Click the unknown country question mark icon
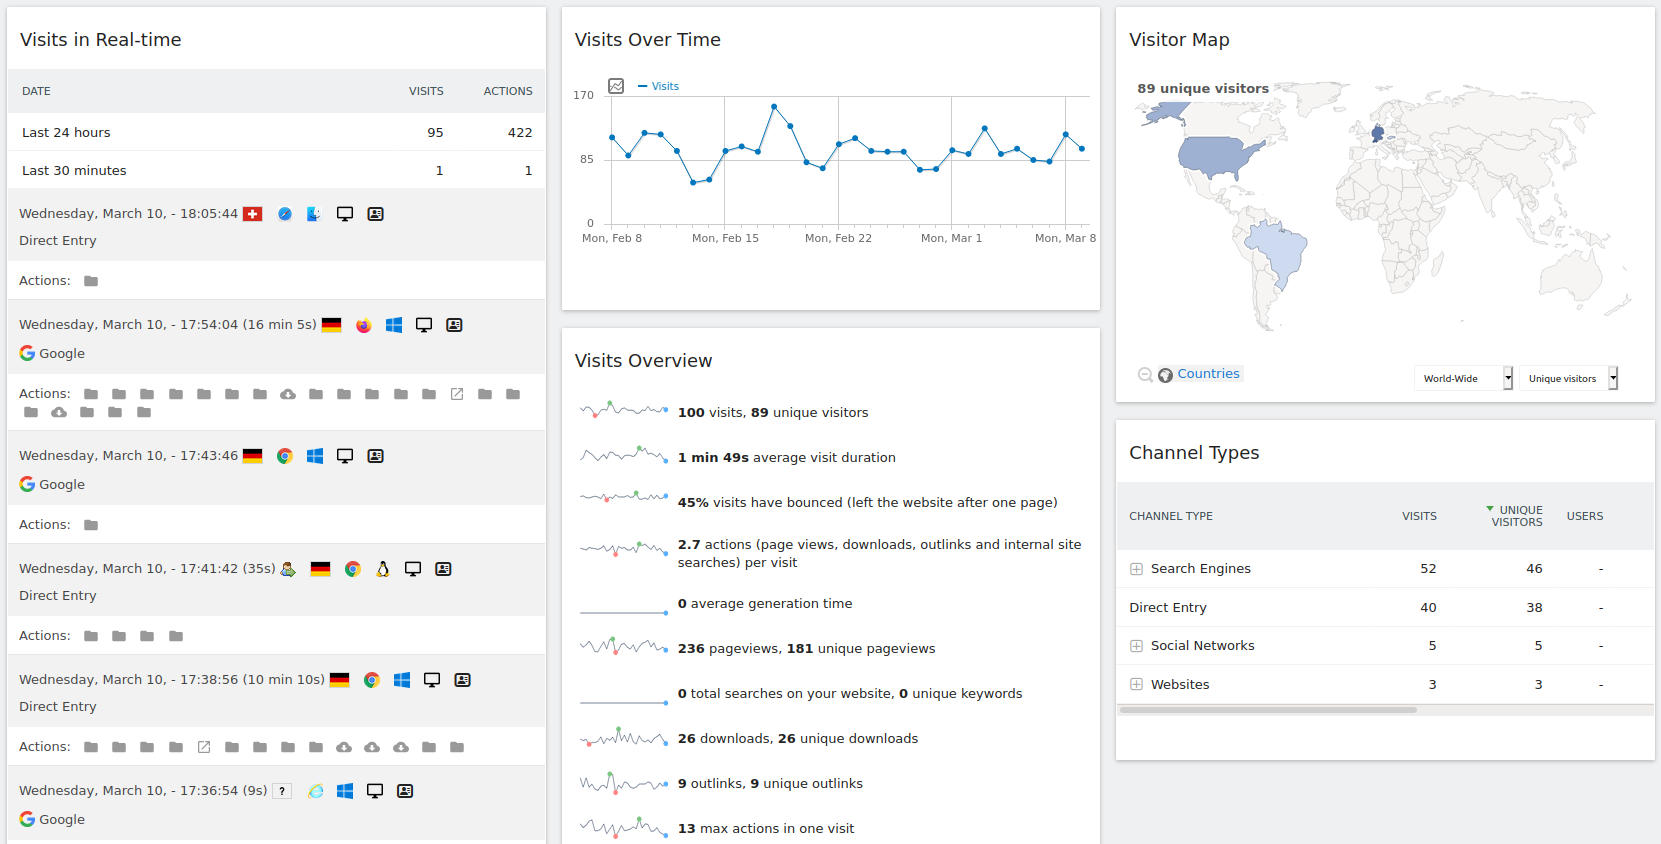1661x844 pixels. tap(283, 791)
